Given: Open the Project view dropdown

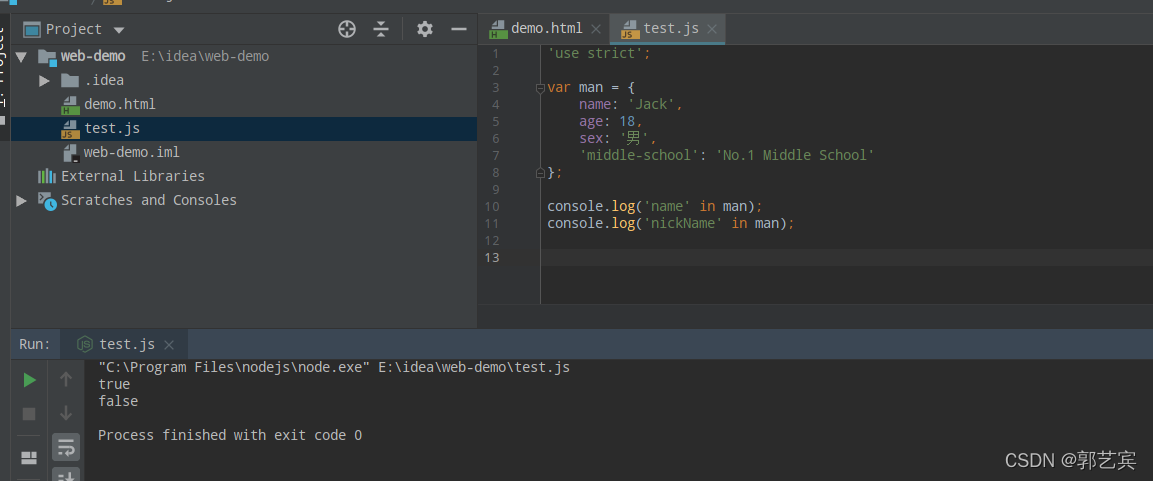Looking at the screenshot, I should pos(119,30).
